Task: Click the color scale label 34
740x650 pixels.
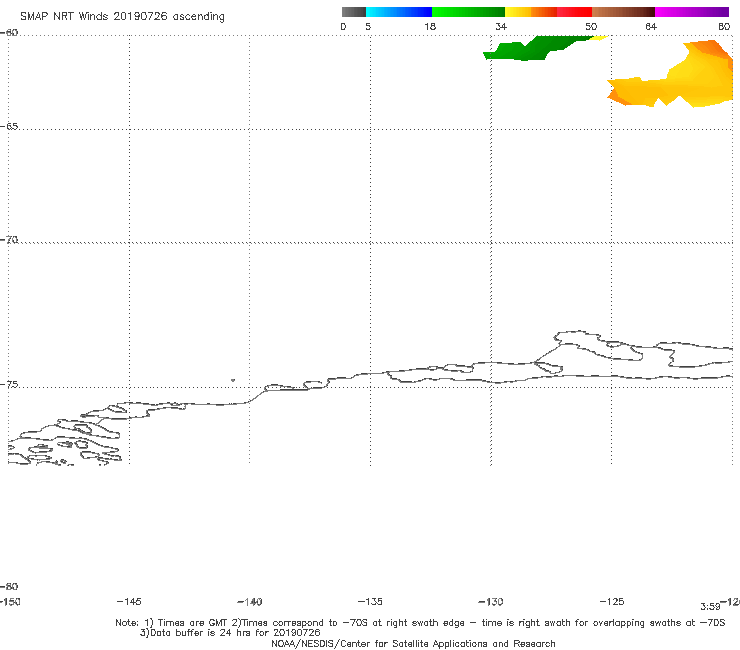Action: (501, 26)
